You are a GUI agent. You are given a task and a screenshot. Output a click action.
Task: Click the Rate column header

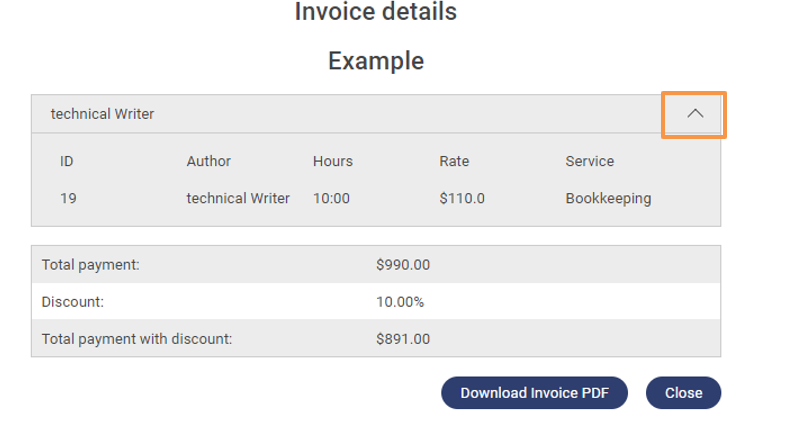[454, 161]
